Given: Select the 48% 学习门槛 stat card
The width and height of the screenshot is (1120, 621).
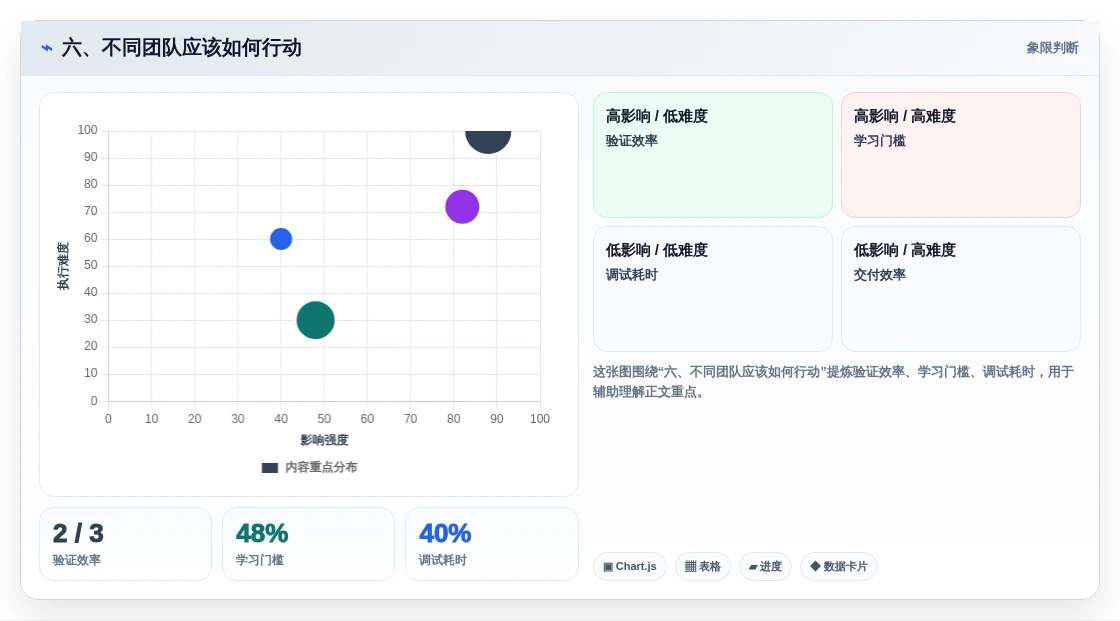Looking at the screenshot, I should coord(309,545).
